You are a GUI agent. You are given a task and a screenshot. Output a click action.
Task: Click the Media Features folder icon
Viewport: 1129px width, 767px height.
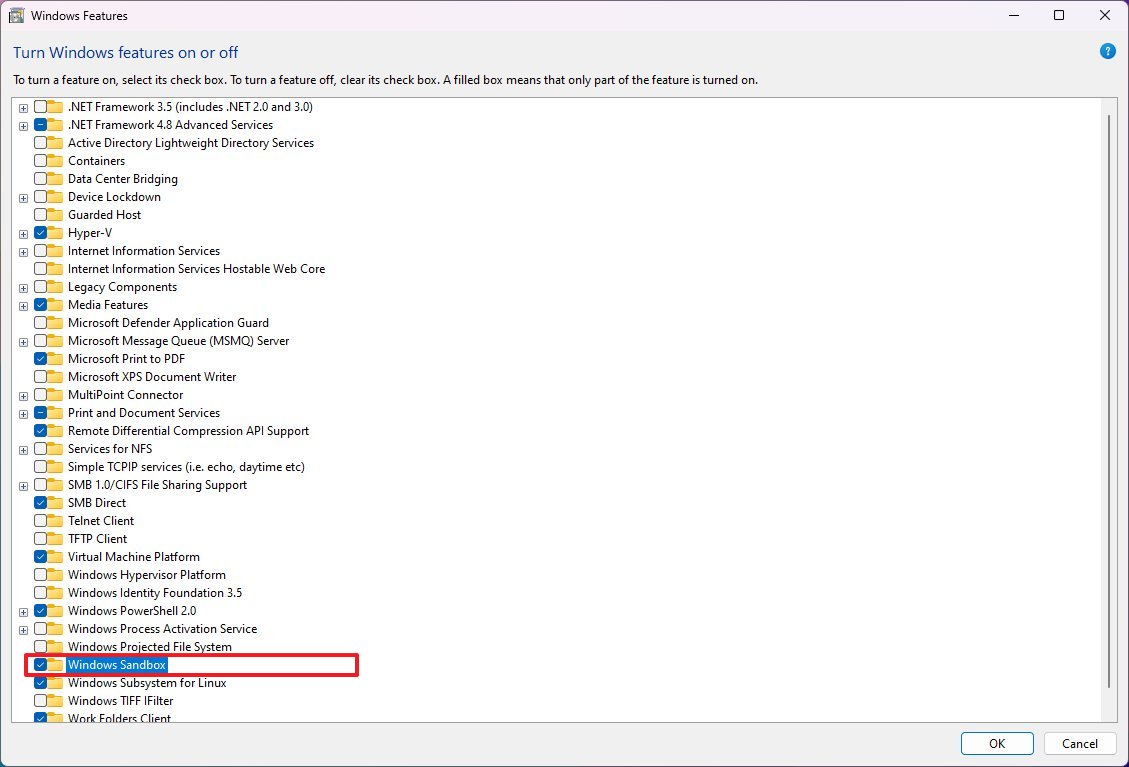point(55,305)
